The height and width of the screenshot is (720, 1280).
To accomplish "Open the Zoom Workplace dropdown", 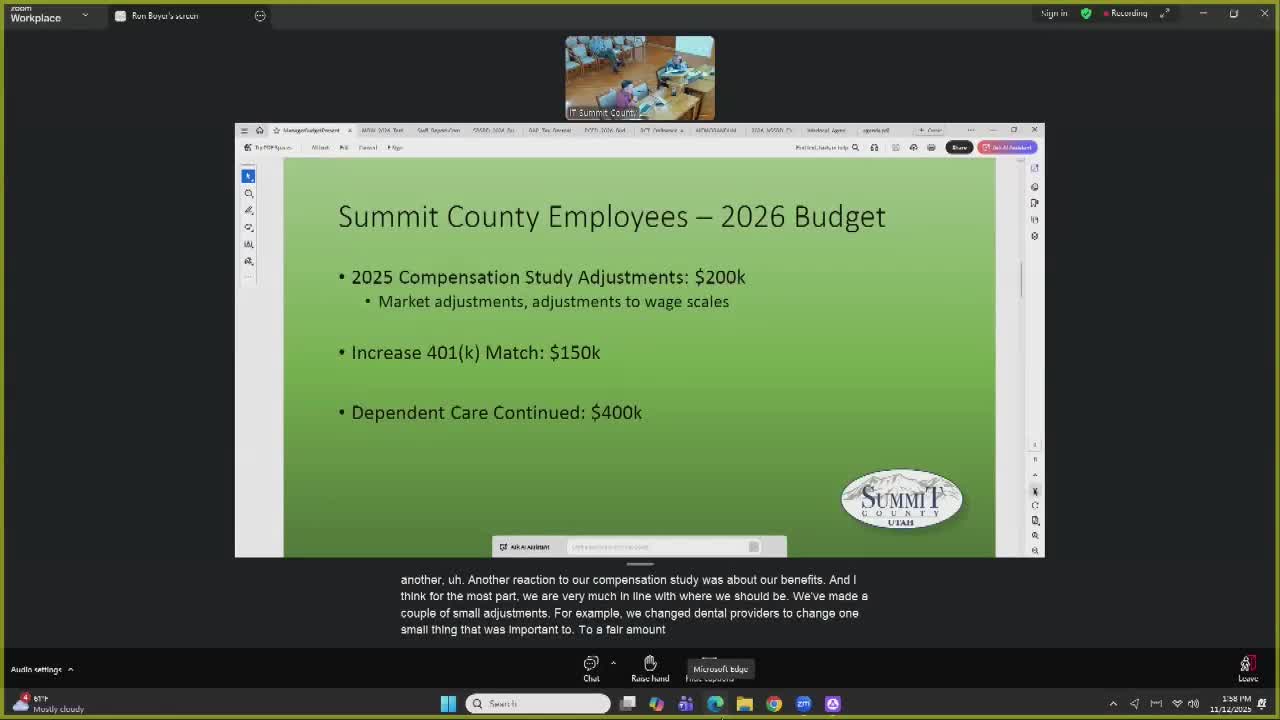I will click(48, 14).
